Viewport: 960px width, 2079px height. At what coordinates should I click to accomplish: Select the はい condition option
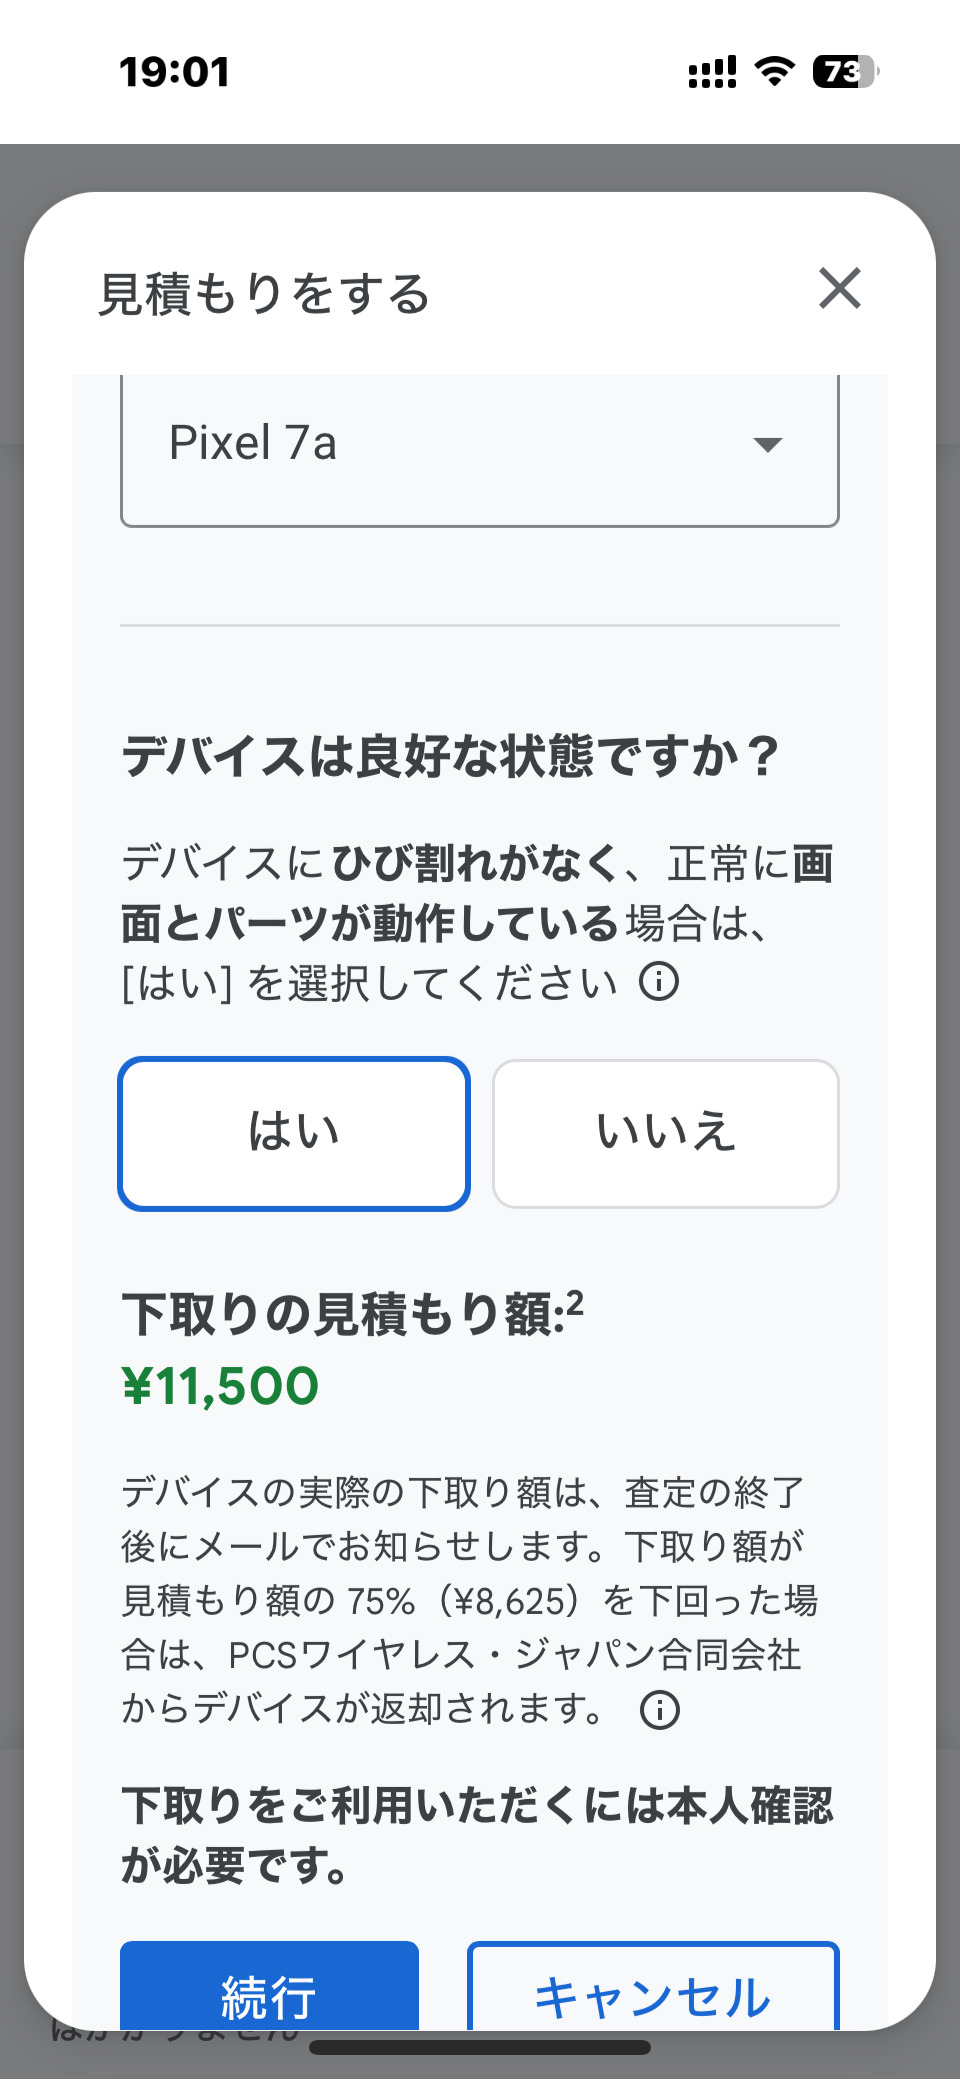click(x=294, y=1133)
